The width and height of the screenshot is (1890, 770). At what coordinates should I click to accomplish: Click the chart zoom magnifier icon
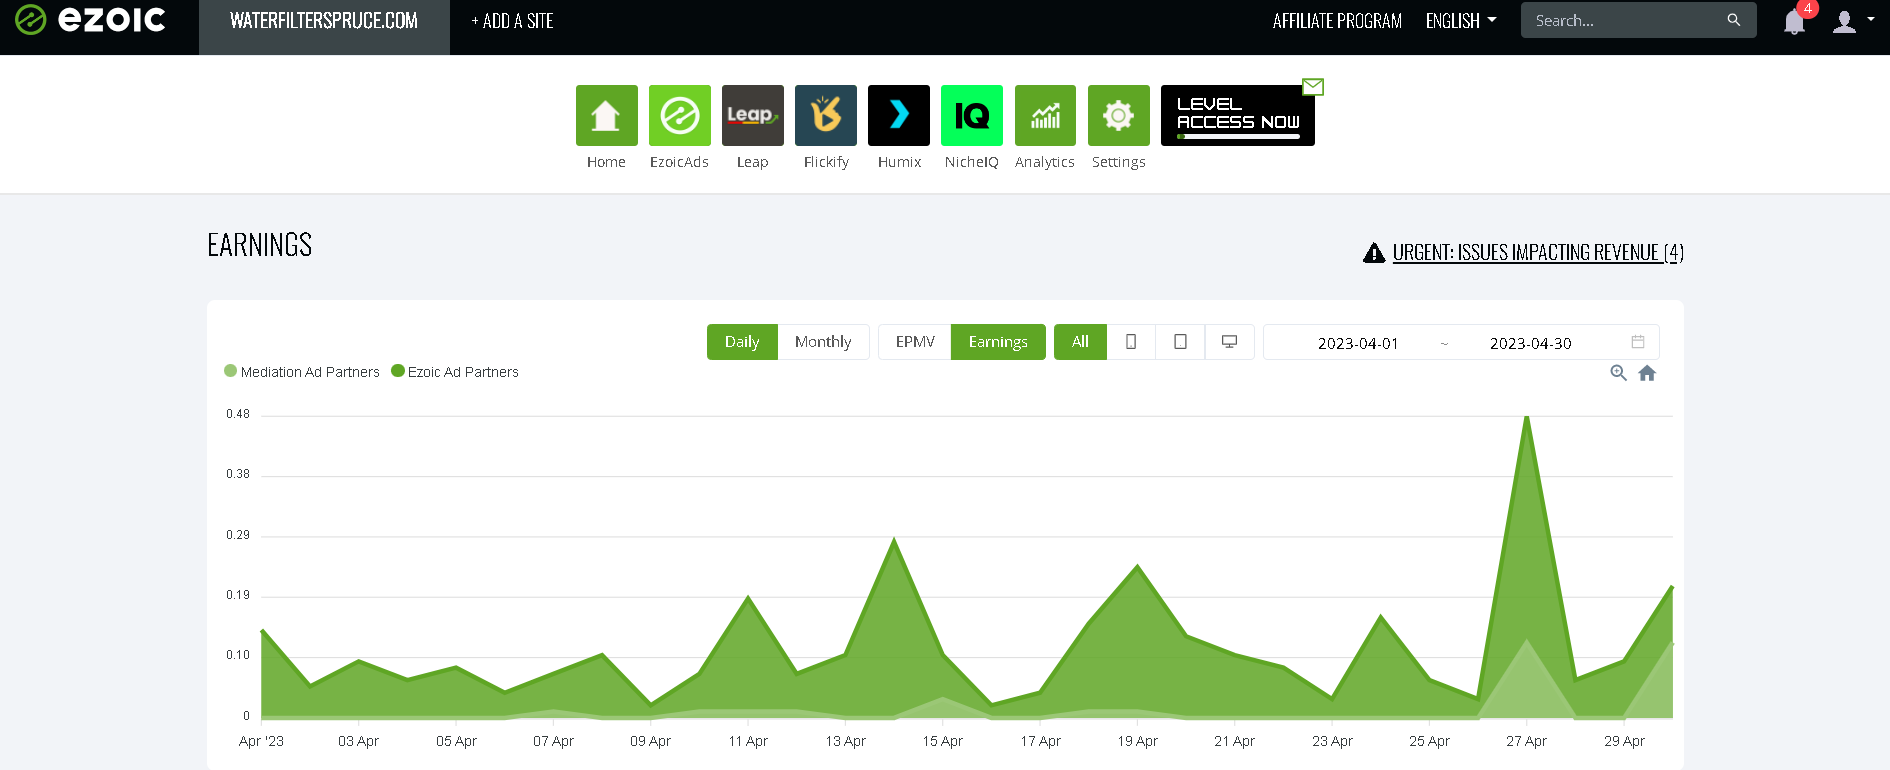pyautogui.click(x=1618, y=373)
